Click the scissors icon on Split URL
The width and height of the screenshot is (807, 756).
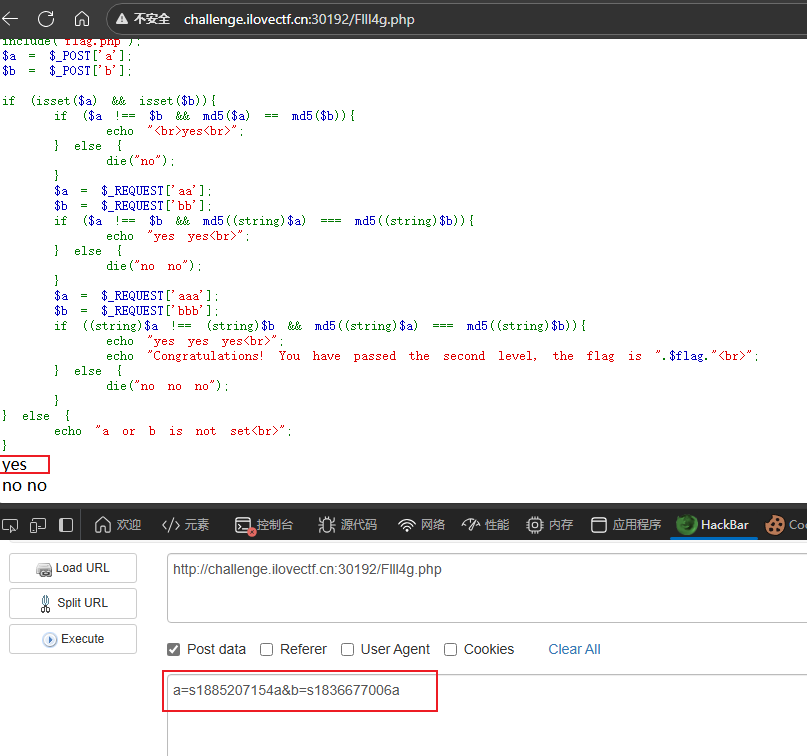(45, 604)
